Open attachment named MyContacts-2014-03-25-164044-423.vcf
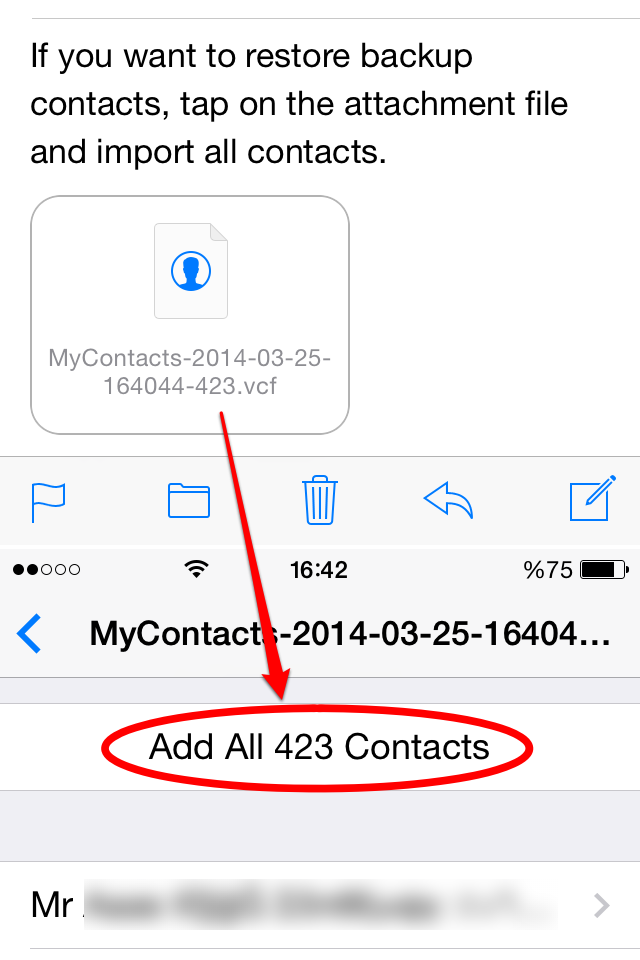Screen dimensions: 640x960 click(190, 315)
